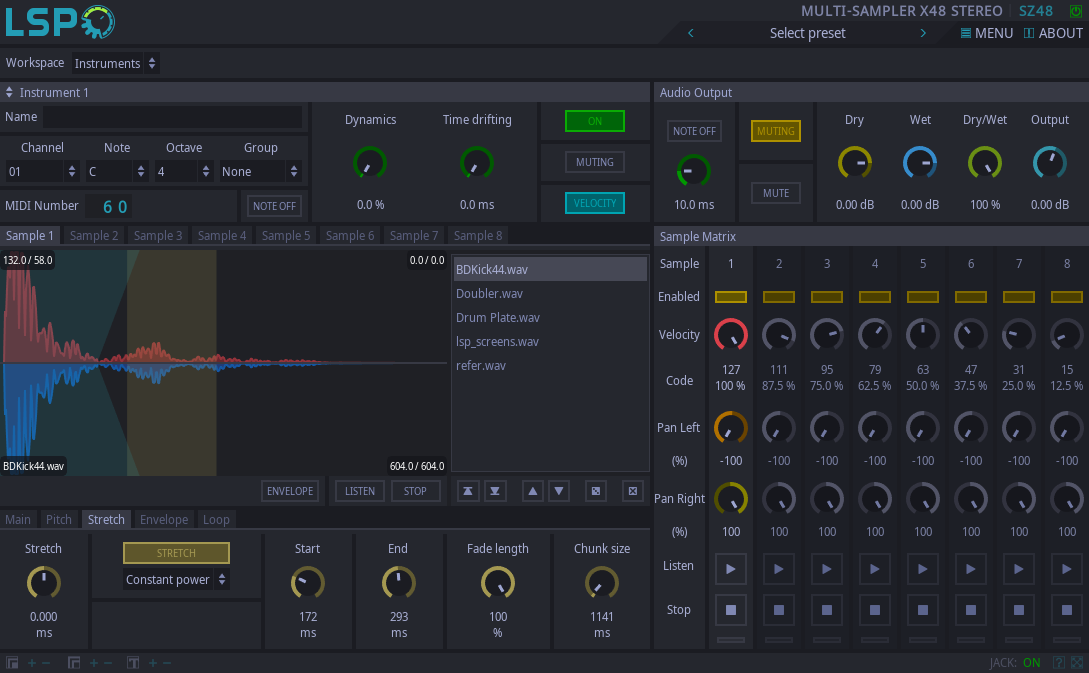Open the Constant power crossfade dropdown
The image size is (1089, 673).
tap(176, 580)
